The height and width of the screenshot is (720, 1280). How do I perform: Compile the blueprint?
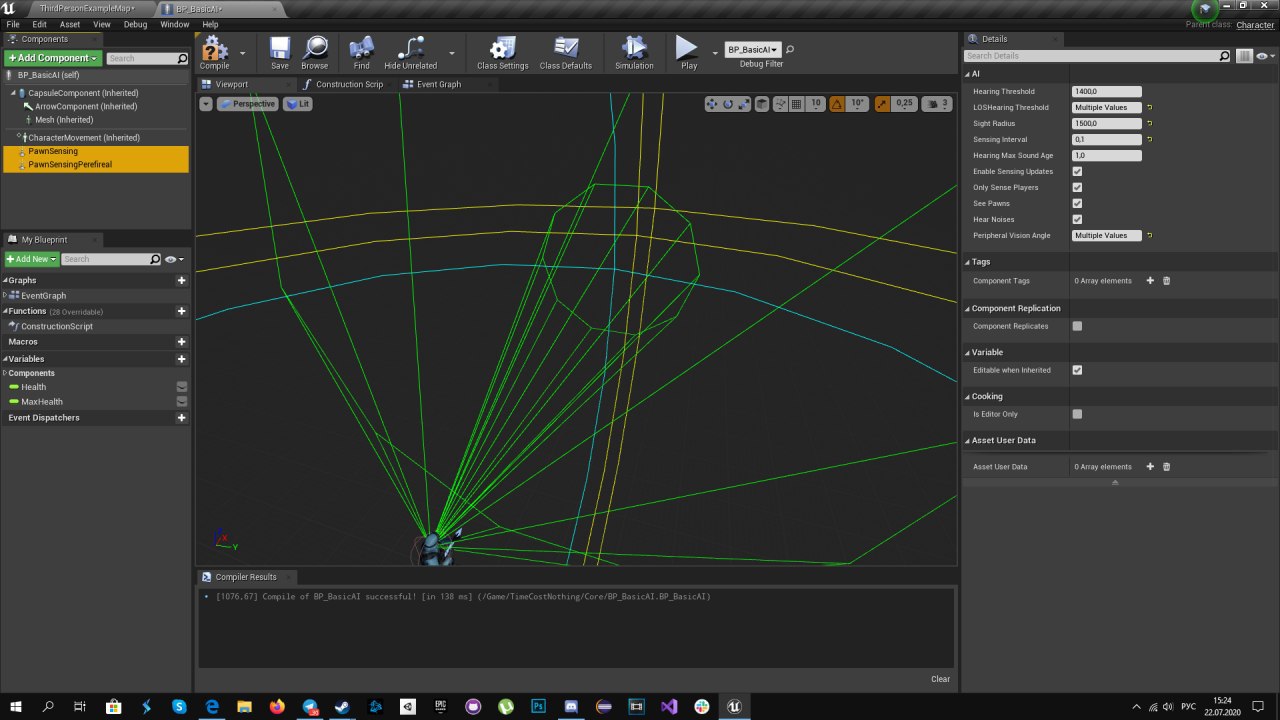(x=214, y=53)
